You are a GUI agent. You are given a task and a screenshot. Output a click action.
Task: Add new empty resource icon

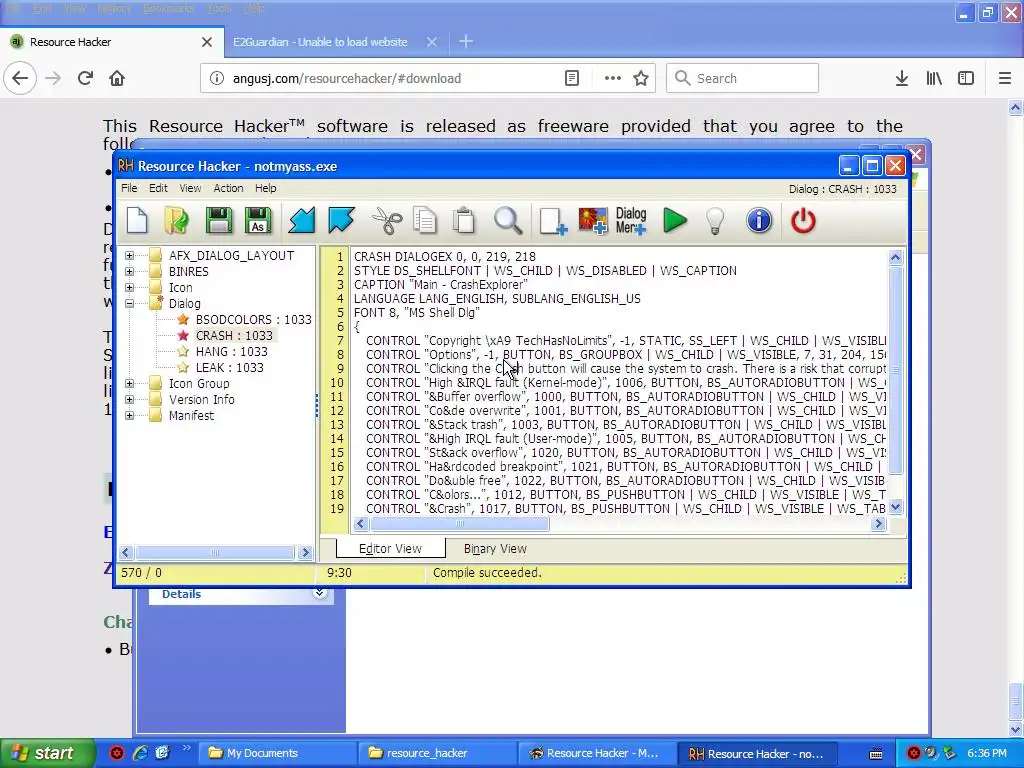pos(553,221)
